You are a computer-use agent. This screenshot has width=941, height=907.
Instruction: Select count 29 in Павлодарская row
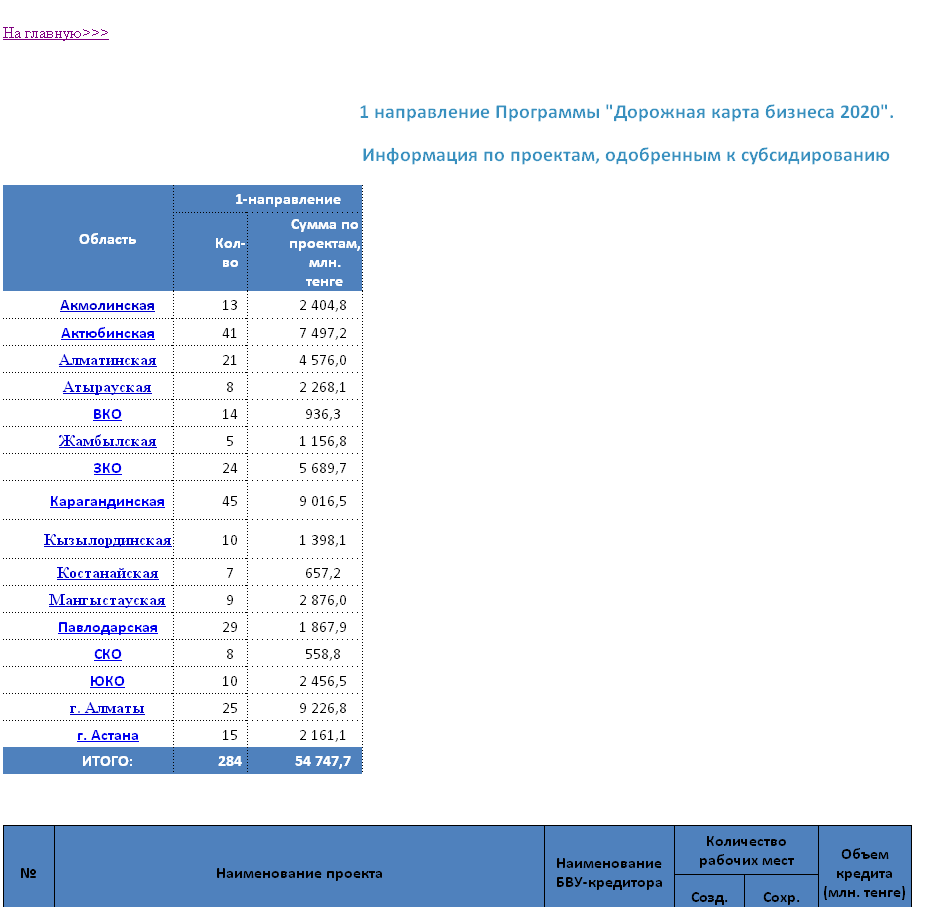[x=230, y=627]
